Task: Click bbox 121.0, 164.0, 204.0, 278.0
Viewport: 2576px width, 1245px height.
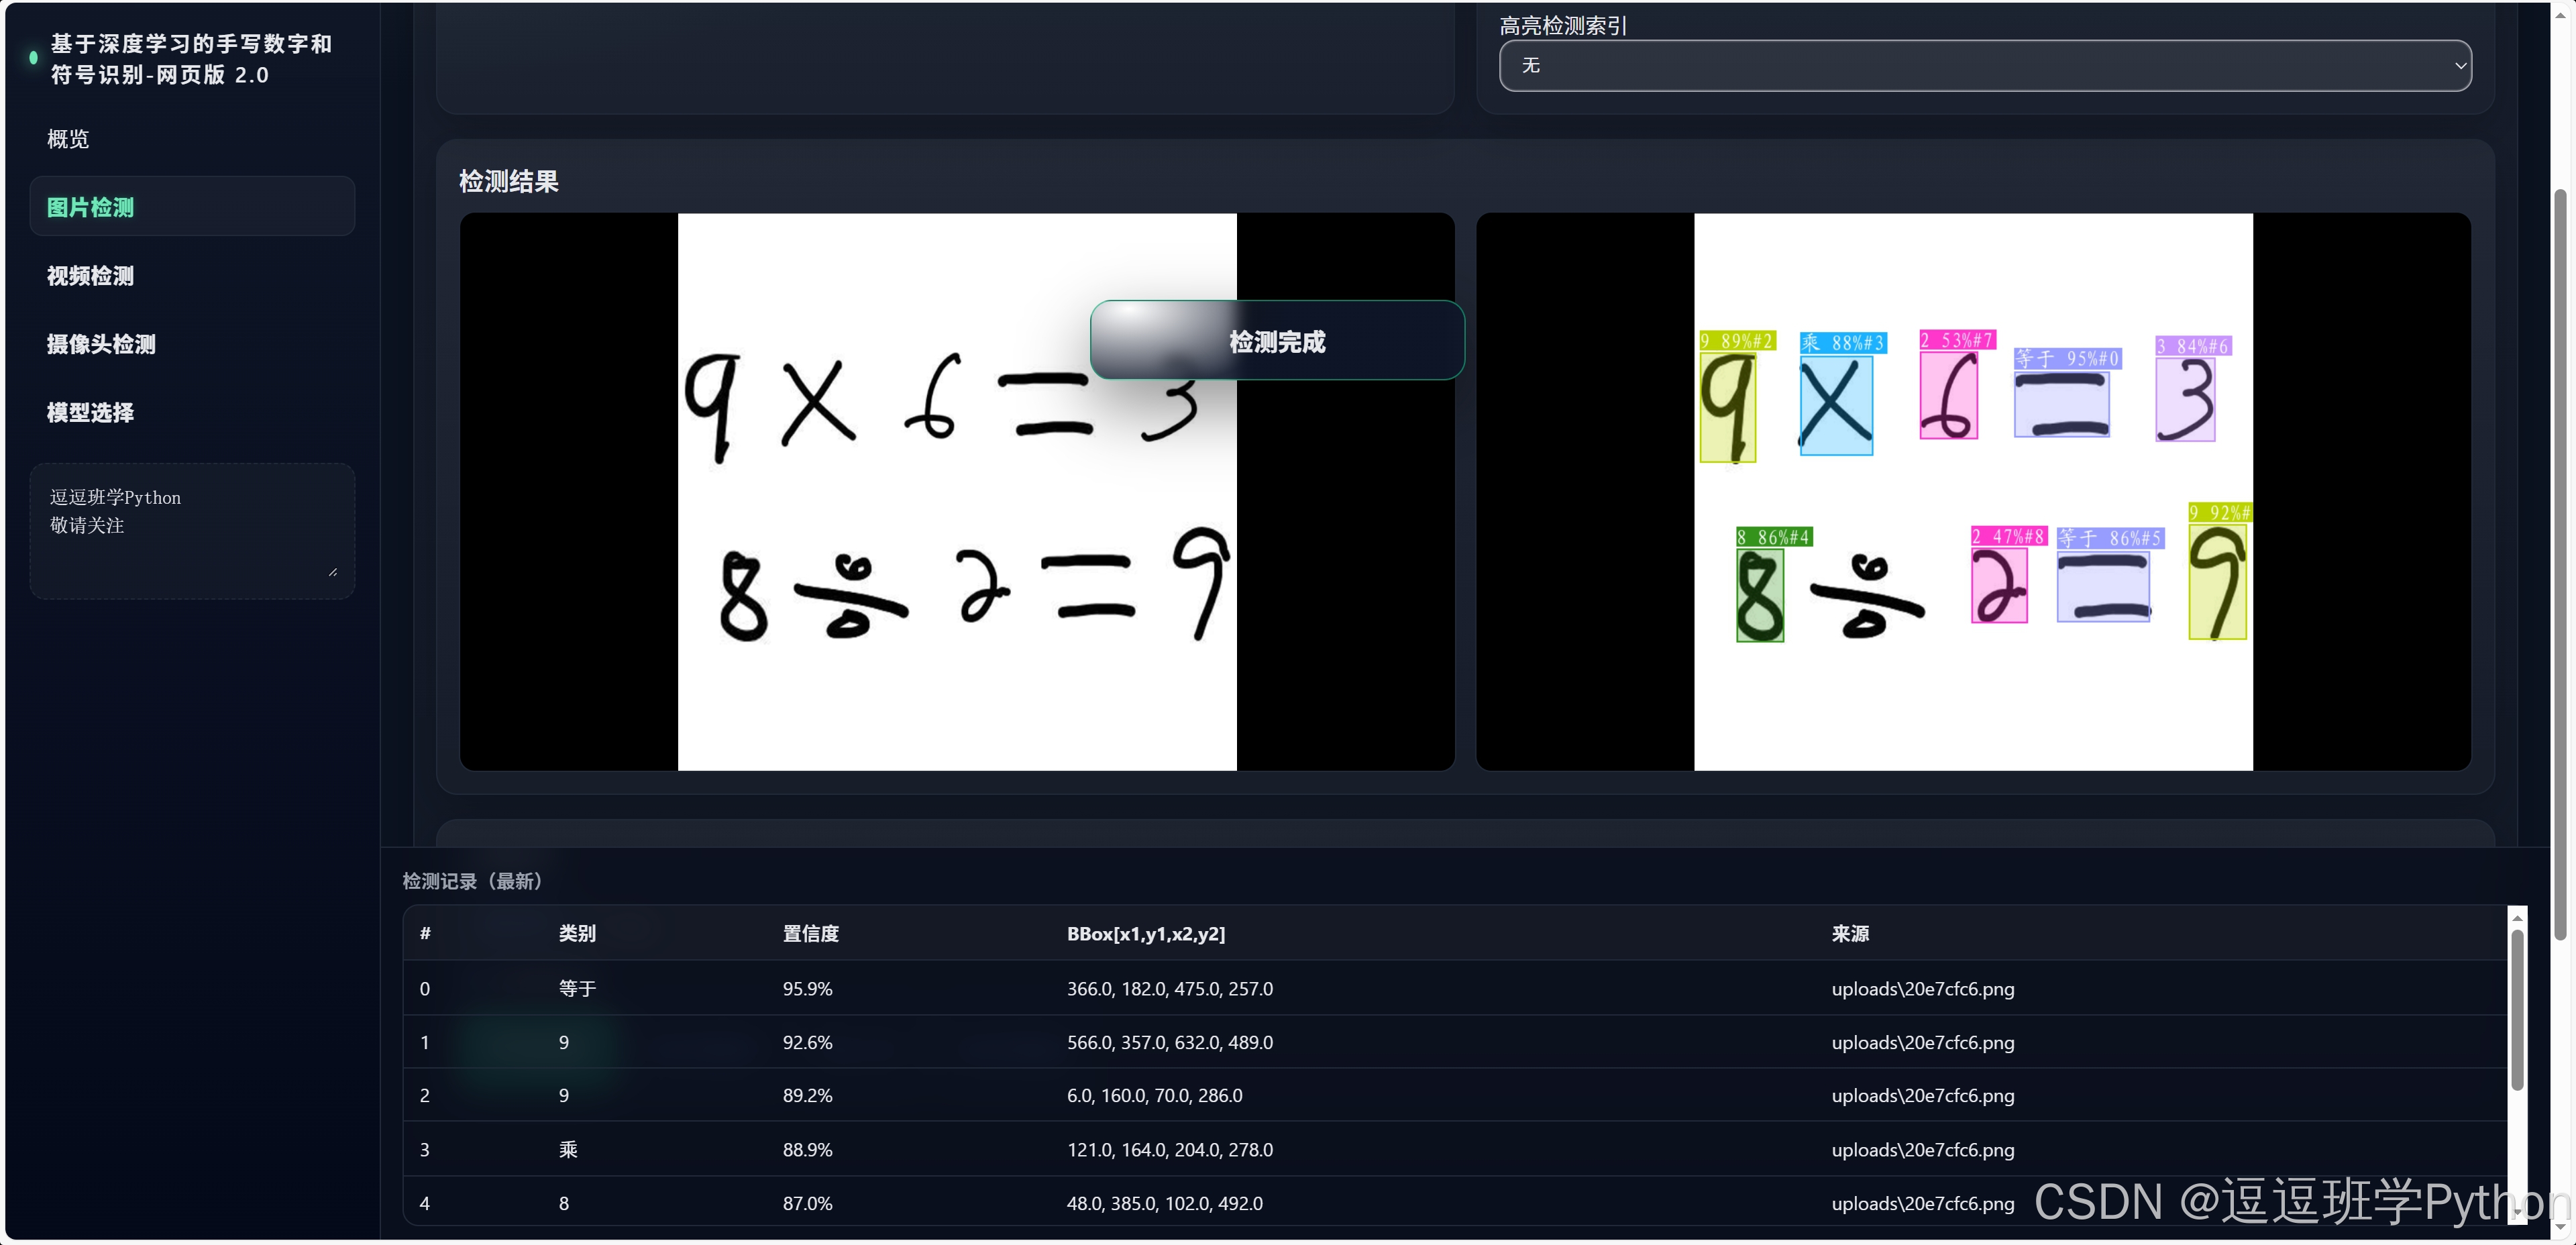Action: pyautogui.click(x=1169, y=1149)
